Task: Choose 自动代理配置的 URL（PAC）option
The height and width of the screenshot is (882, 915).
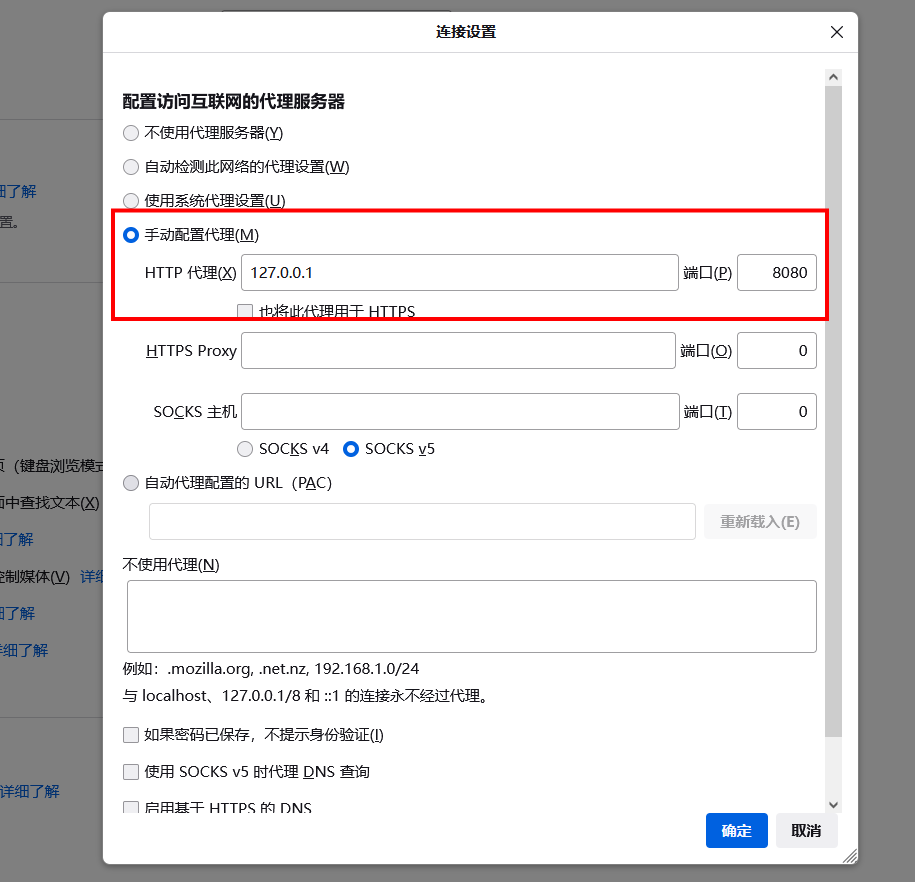Action: pos(131,482)
